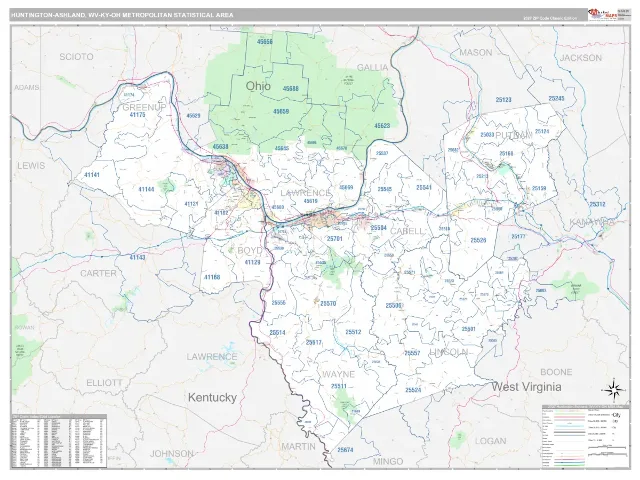
Task: Click ZIP code 25177
Action: 518,236
